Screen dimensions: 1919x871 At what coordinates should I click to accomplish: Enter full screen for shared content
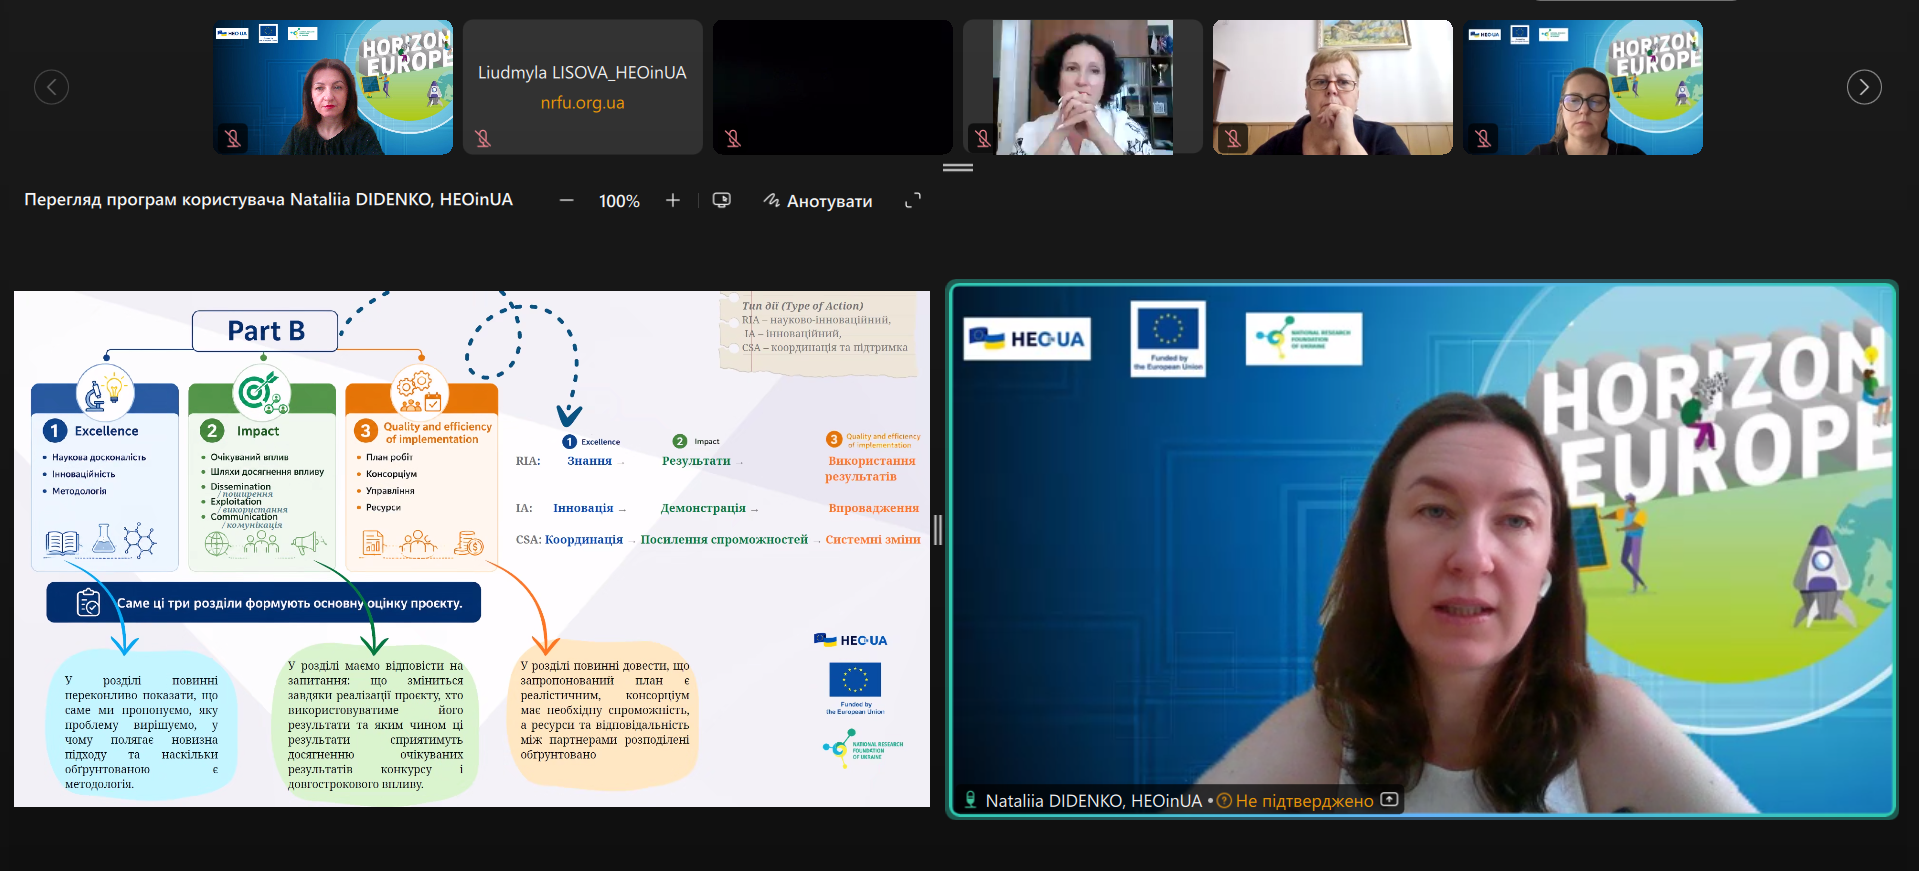913,201
